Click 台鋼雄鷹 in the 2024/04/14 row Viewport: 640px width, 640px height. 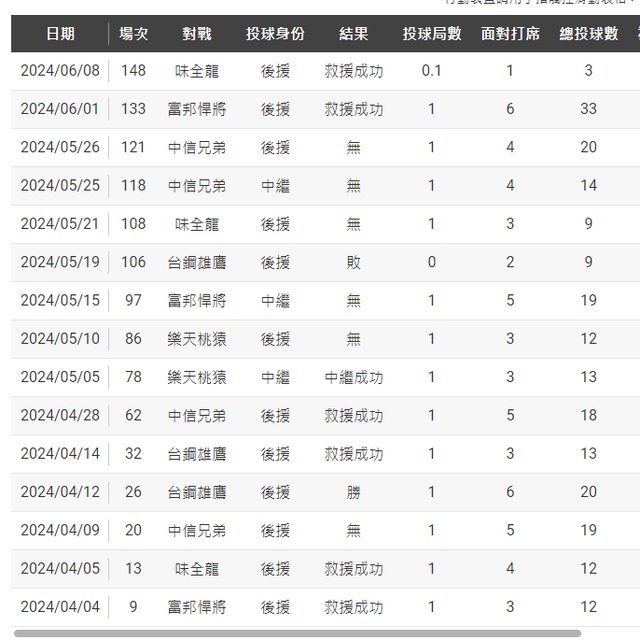tap(197, 454)
